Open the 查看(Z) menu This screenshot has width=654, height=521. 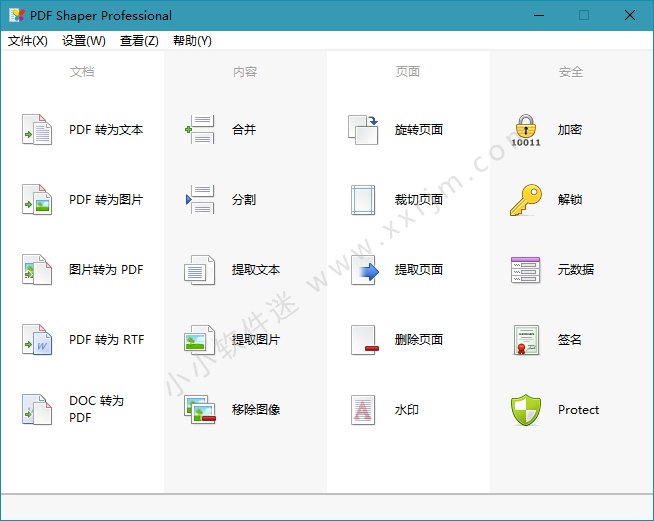(139, 41)
